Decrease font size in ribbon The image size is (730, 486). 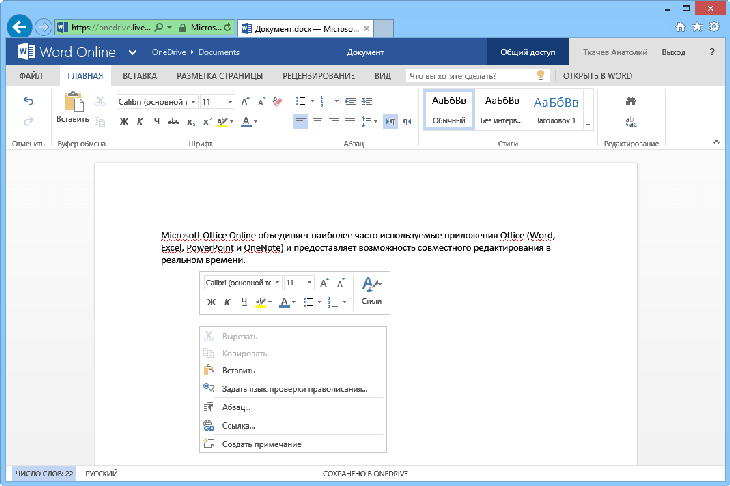coord(261,101)
